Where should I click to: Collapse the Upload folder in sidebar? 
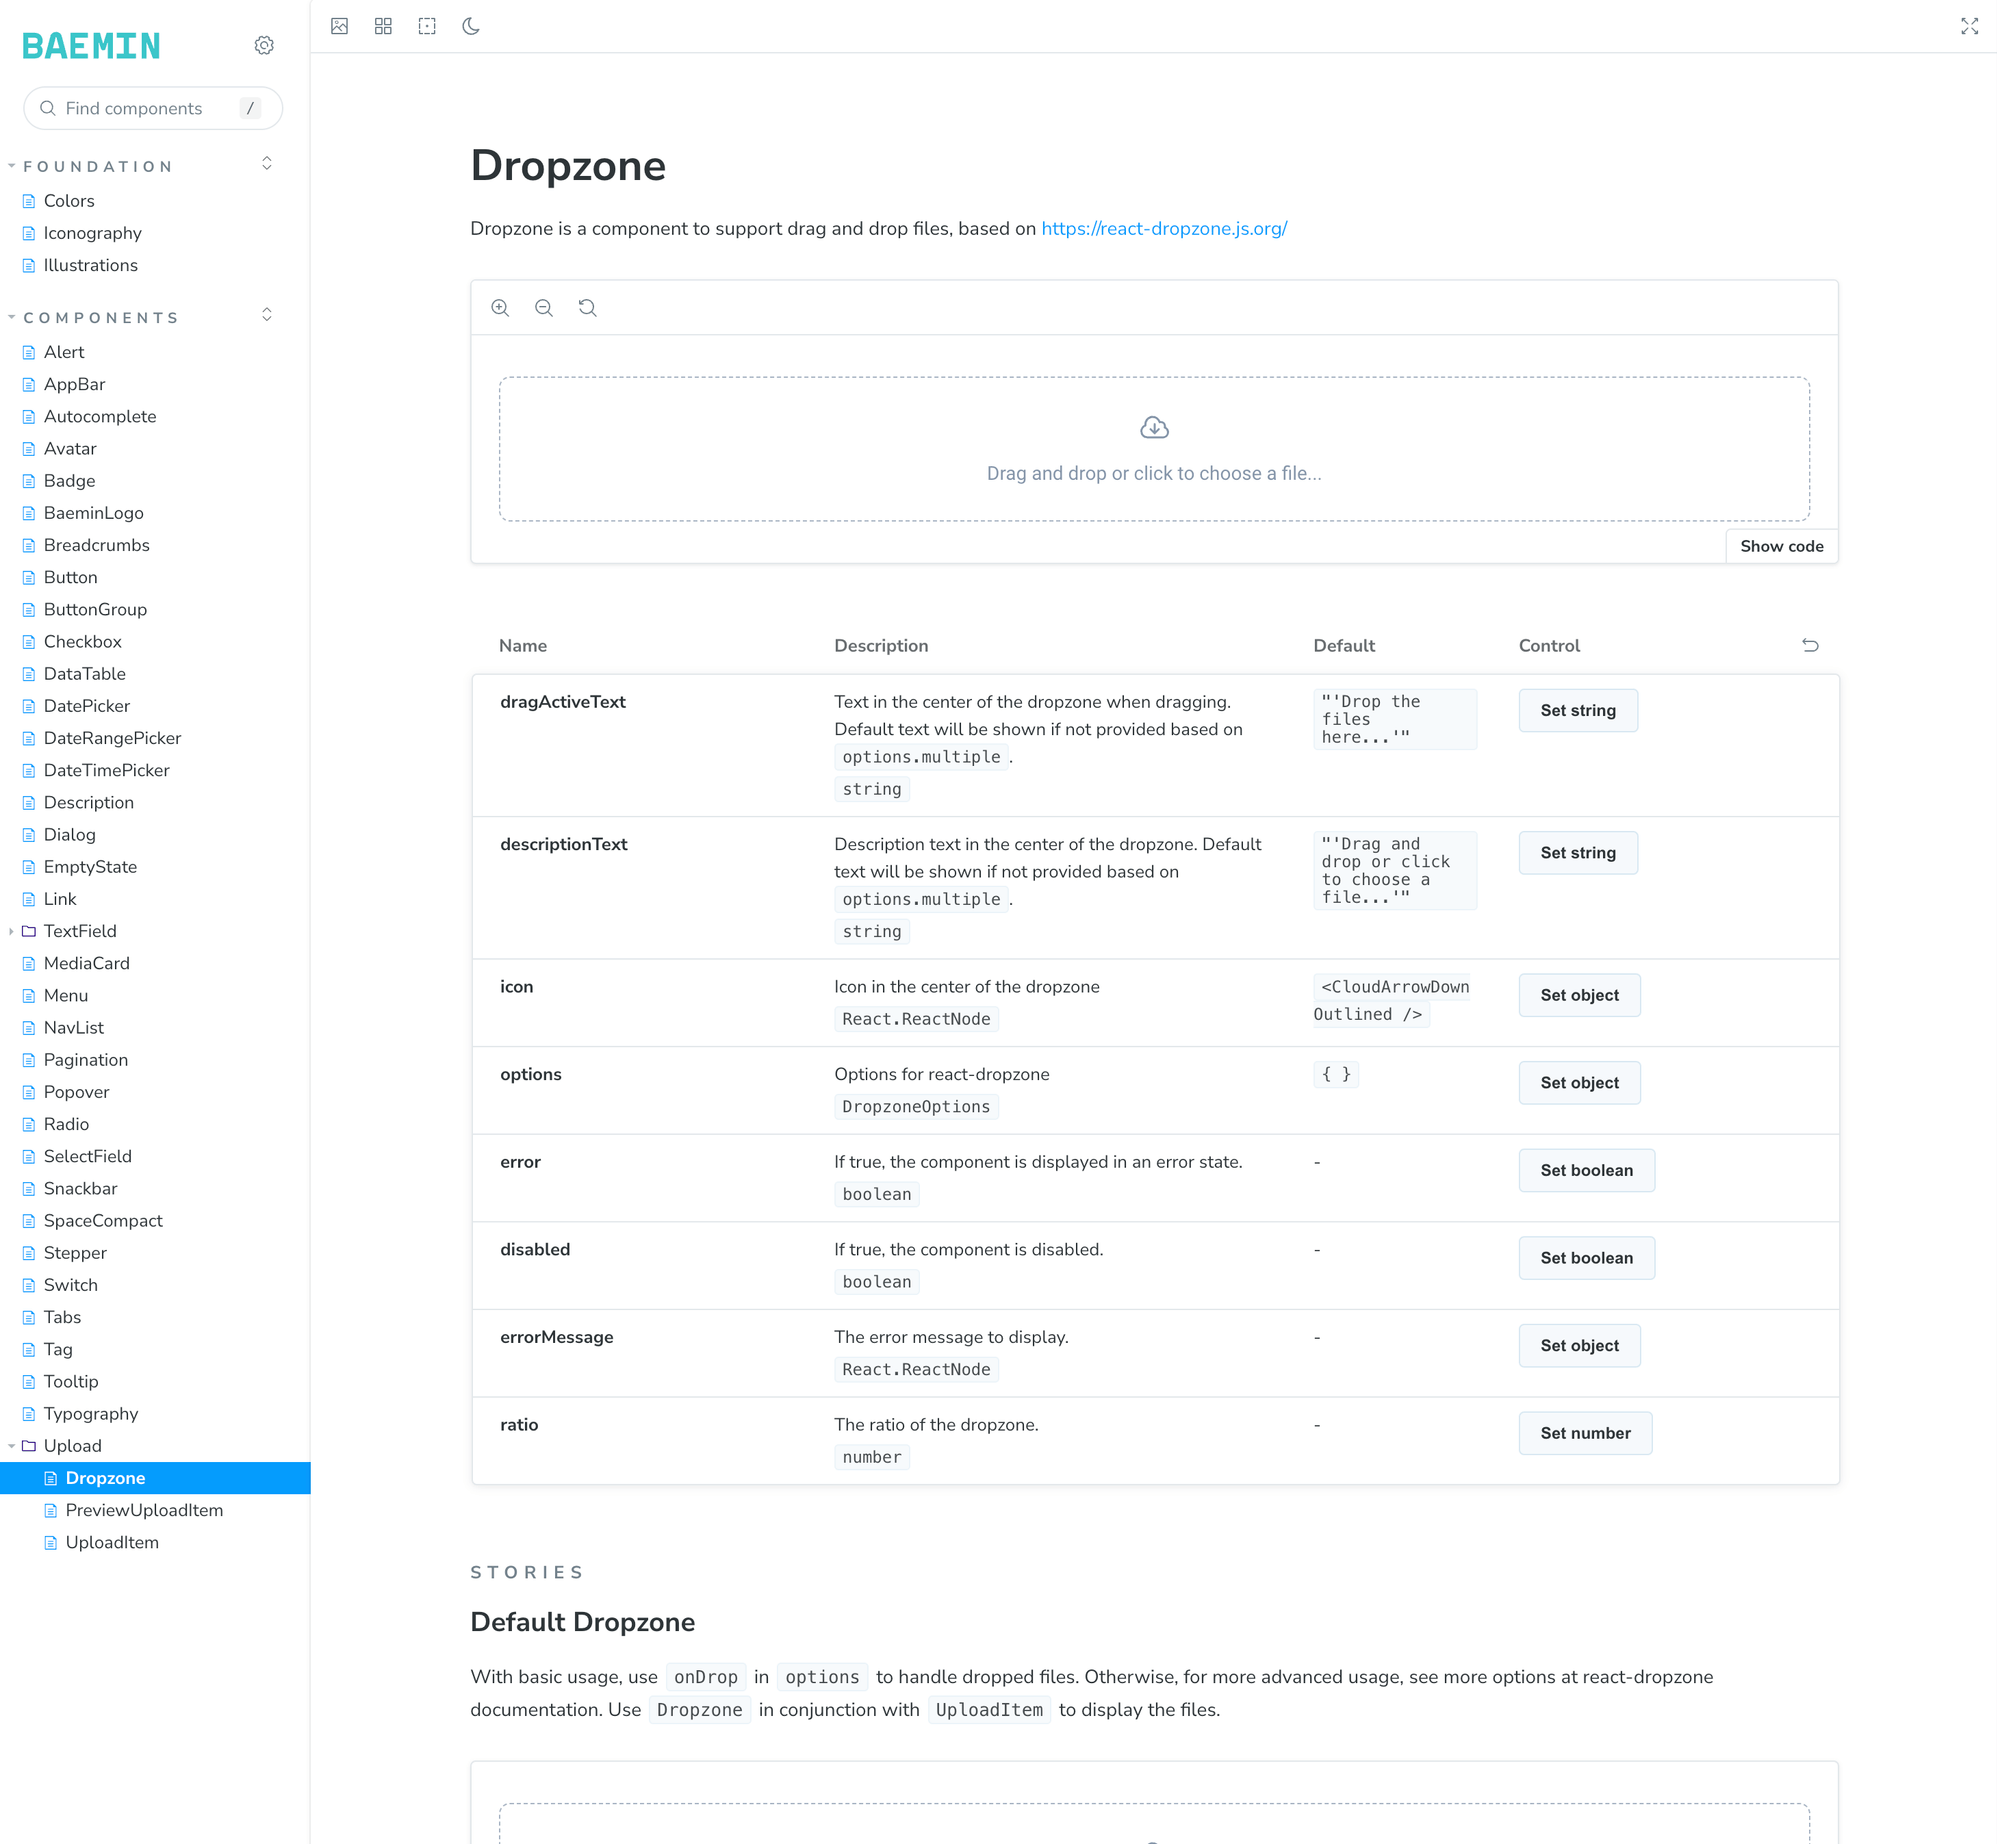click(72, 1445)
